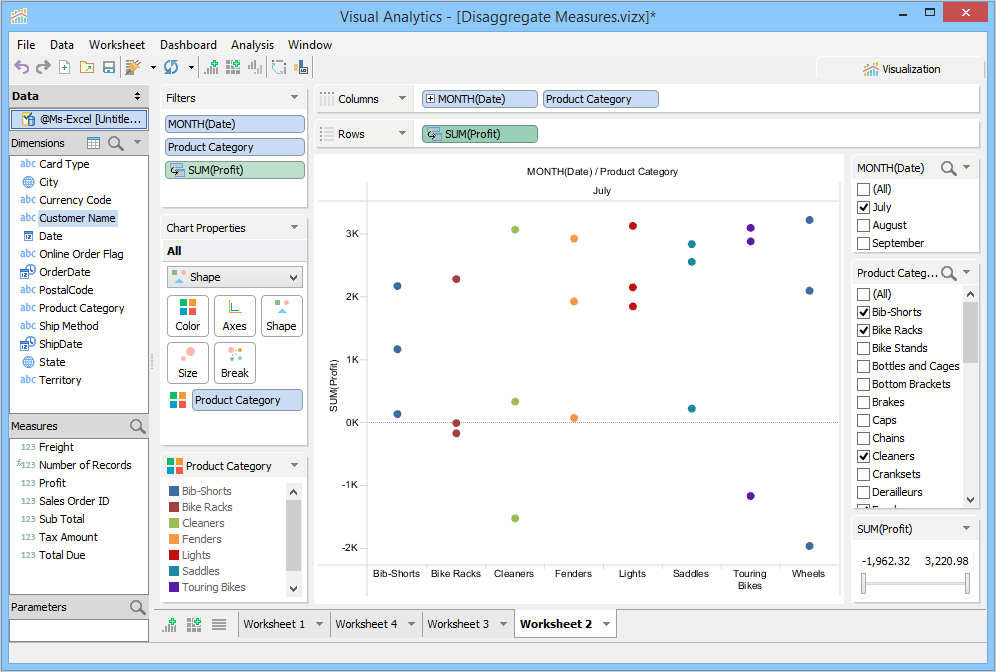
Task: Open the Dashboard menu
Action: 188,44
